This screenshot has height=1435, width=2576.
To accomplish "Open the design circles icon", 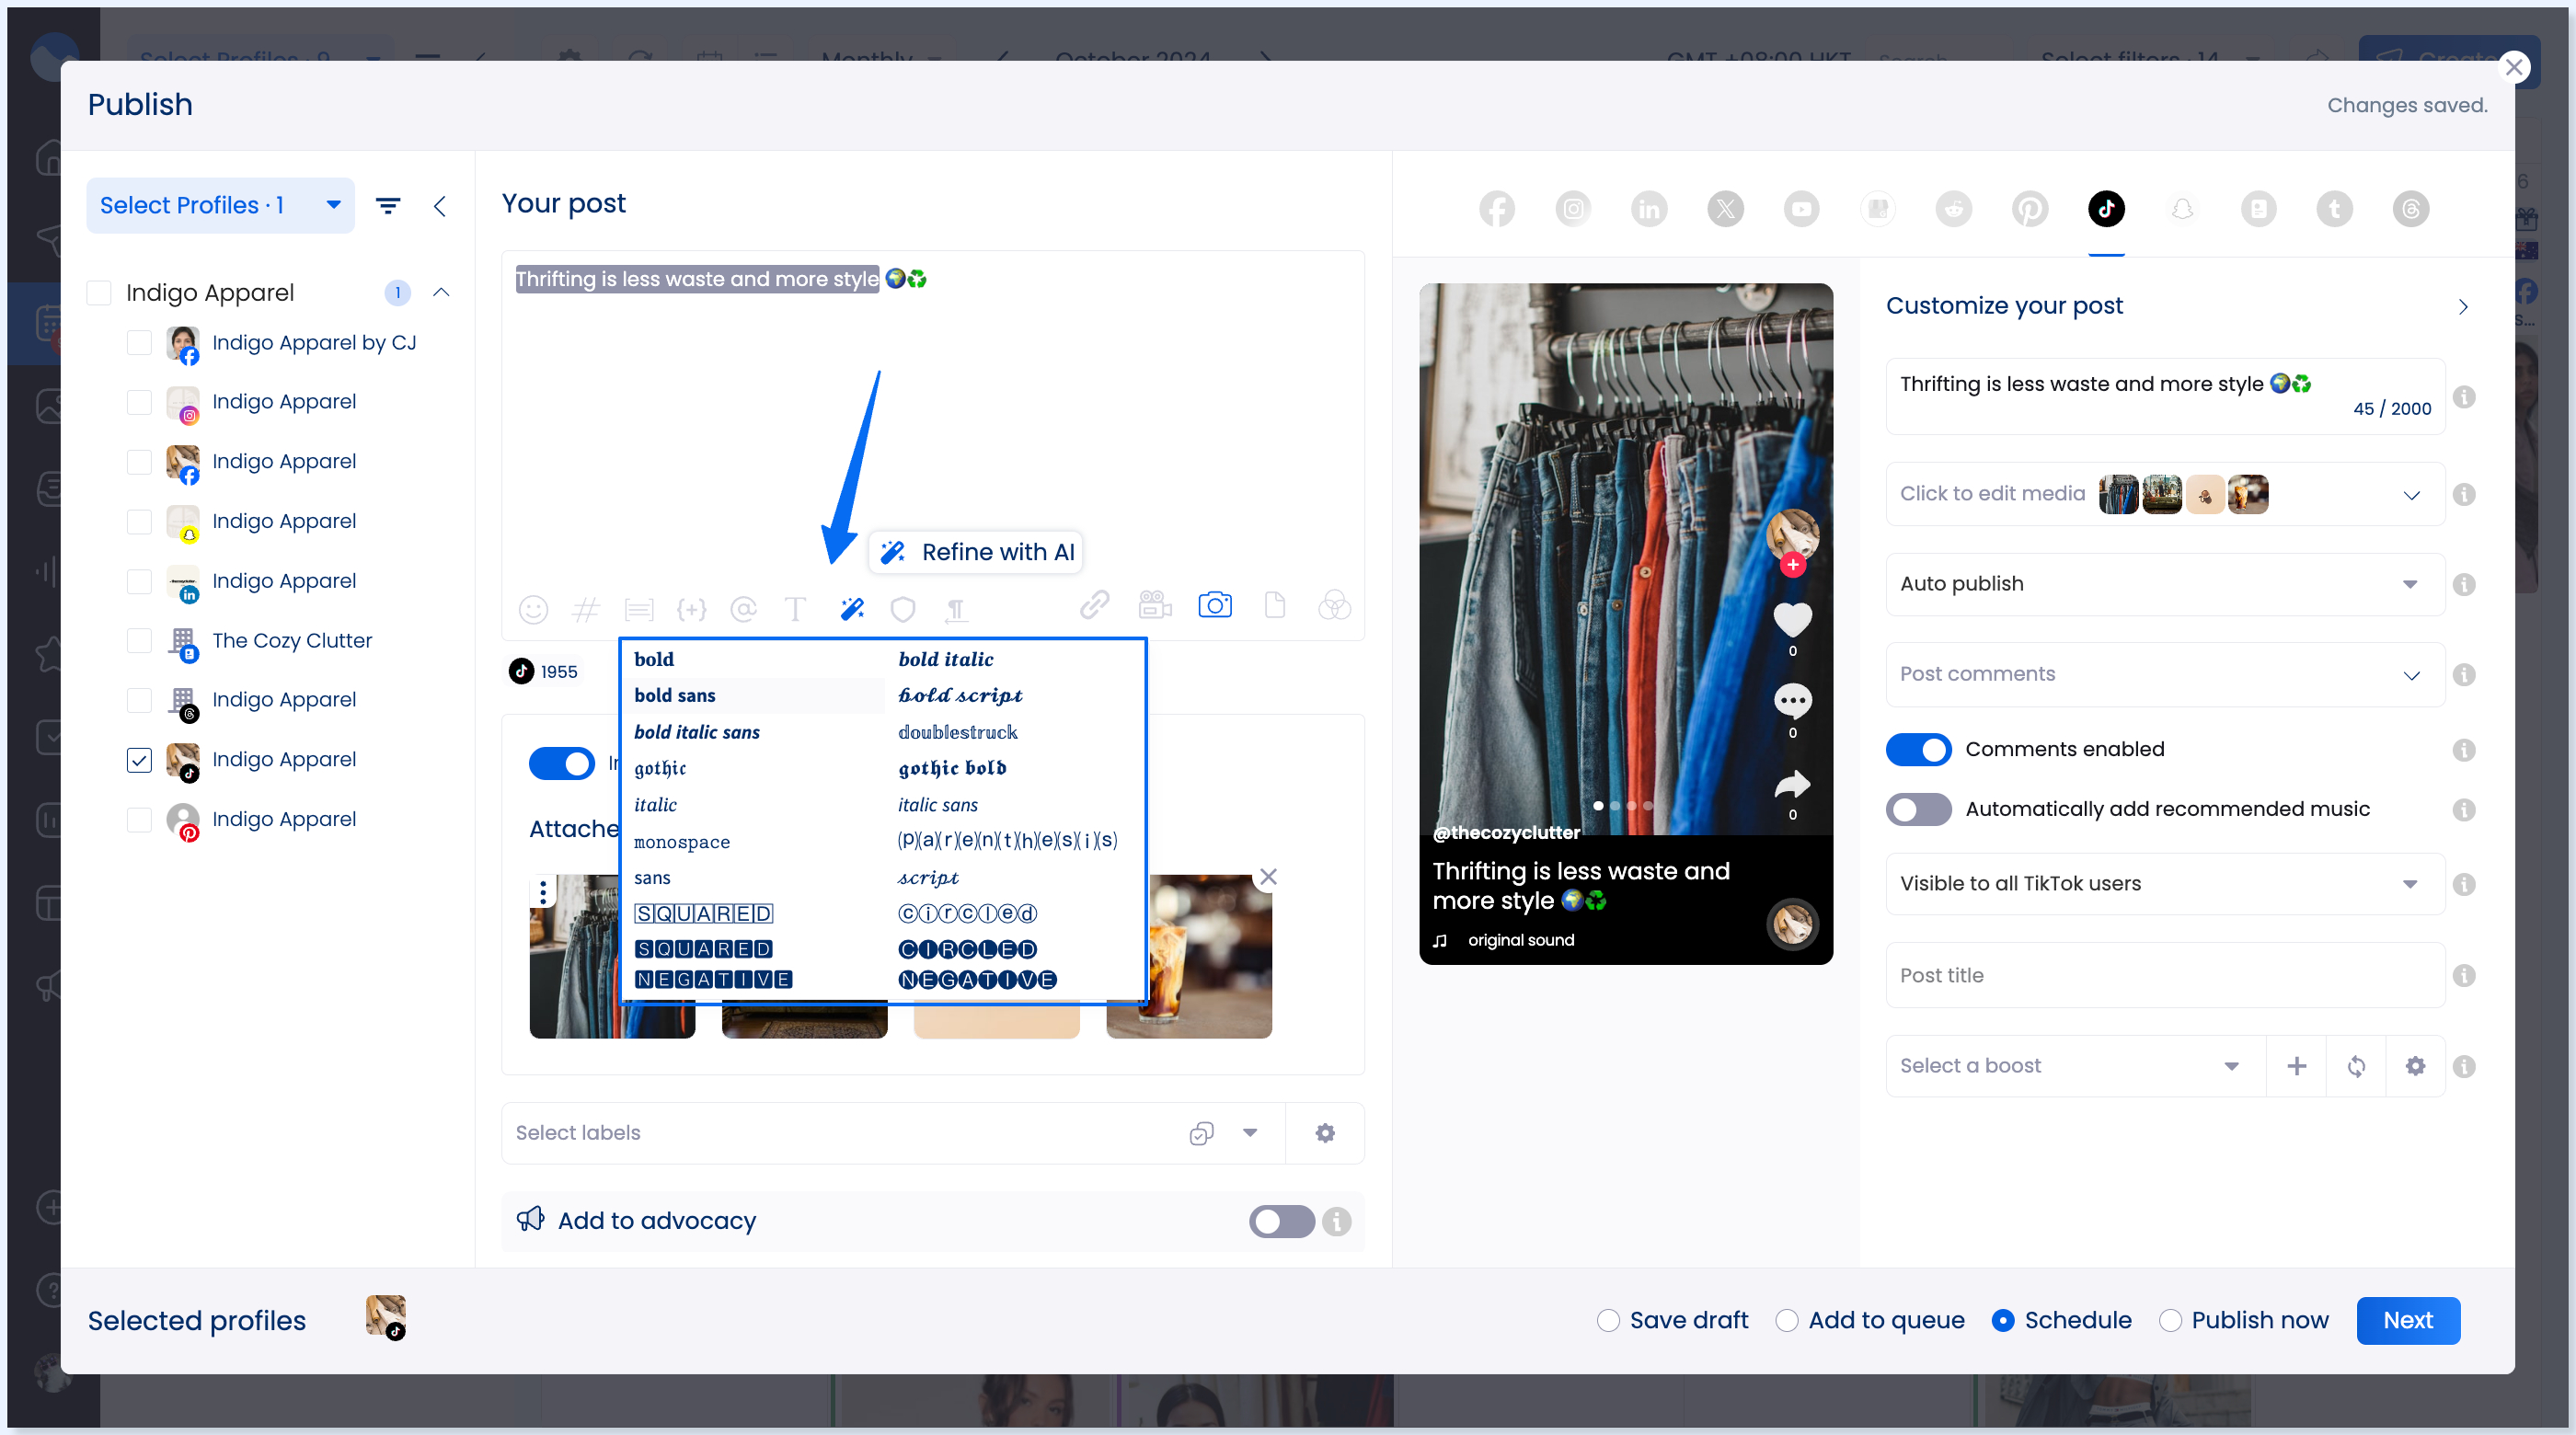I will pos(1335,604).
